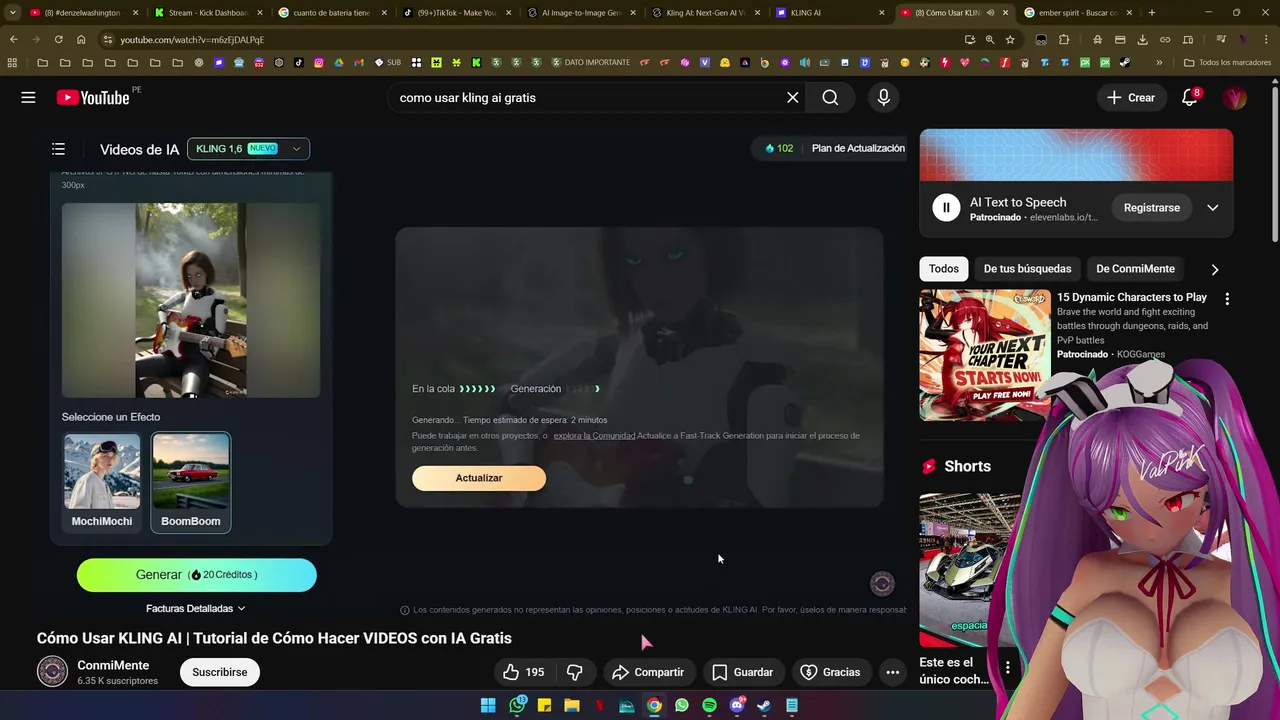Screen dimensions: 1280x720
Task: Clear the YouTube search text
Action: 792,97
